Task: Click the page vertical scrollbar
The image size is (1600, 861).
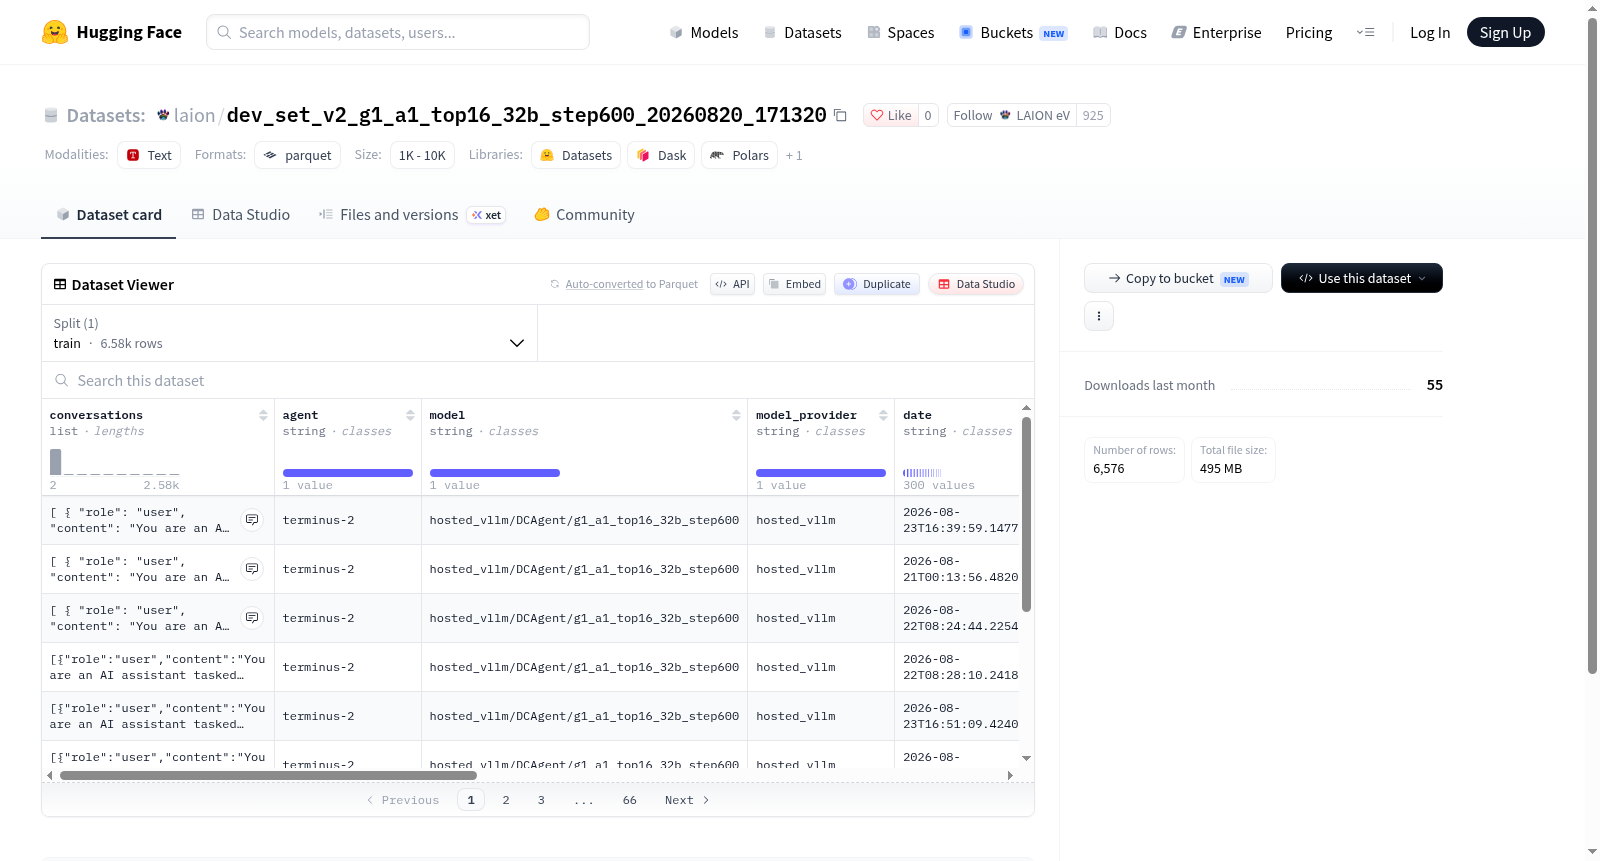Action: coord(1592,346)
